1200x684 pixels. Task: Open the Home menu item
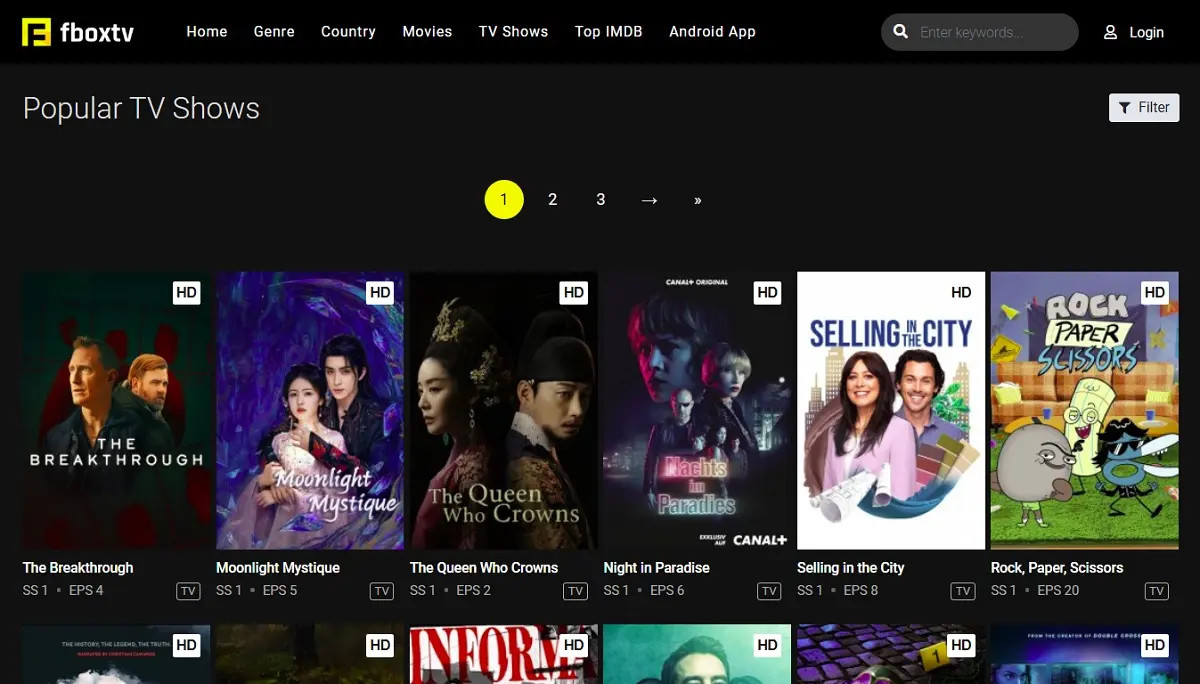pyautogui.click(x=207, y=32)
